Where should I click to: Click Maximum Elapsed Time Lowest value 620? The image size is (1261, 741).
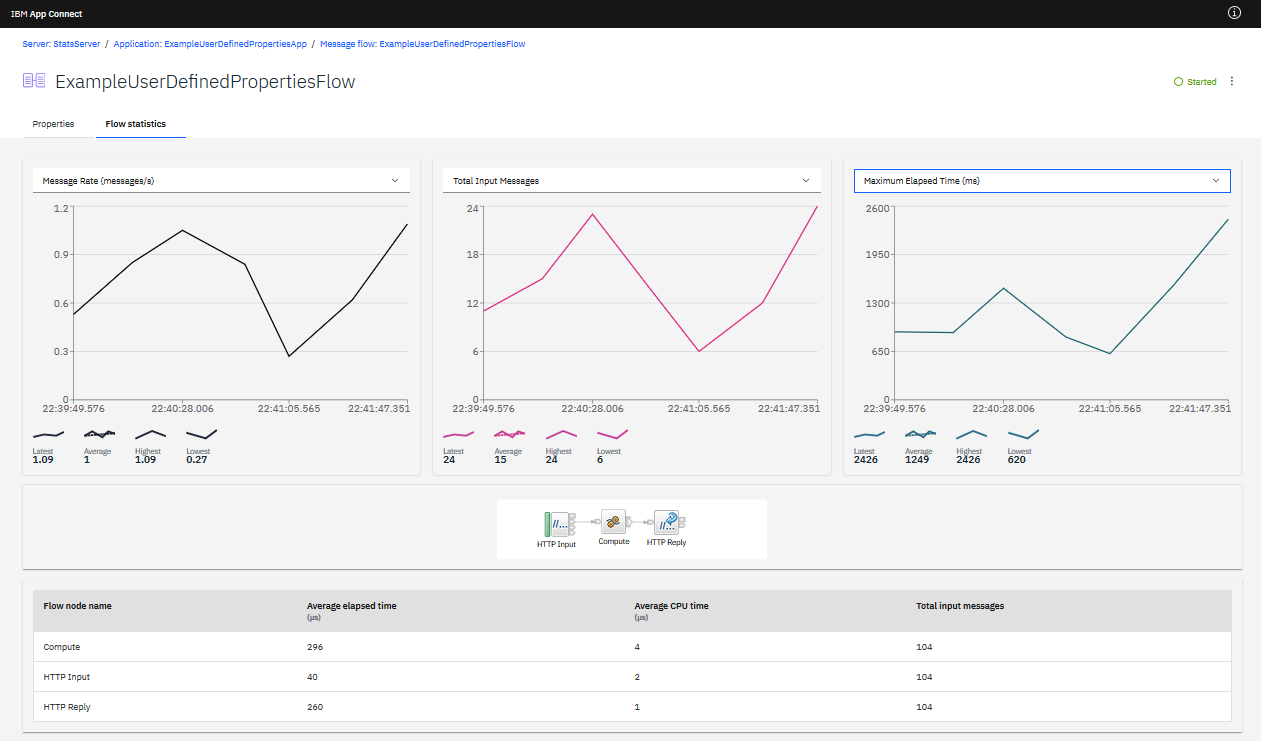tap(1017, 460)
